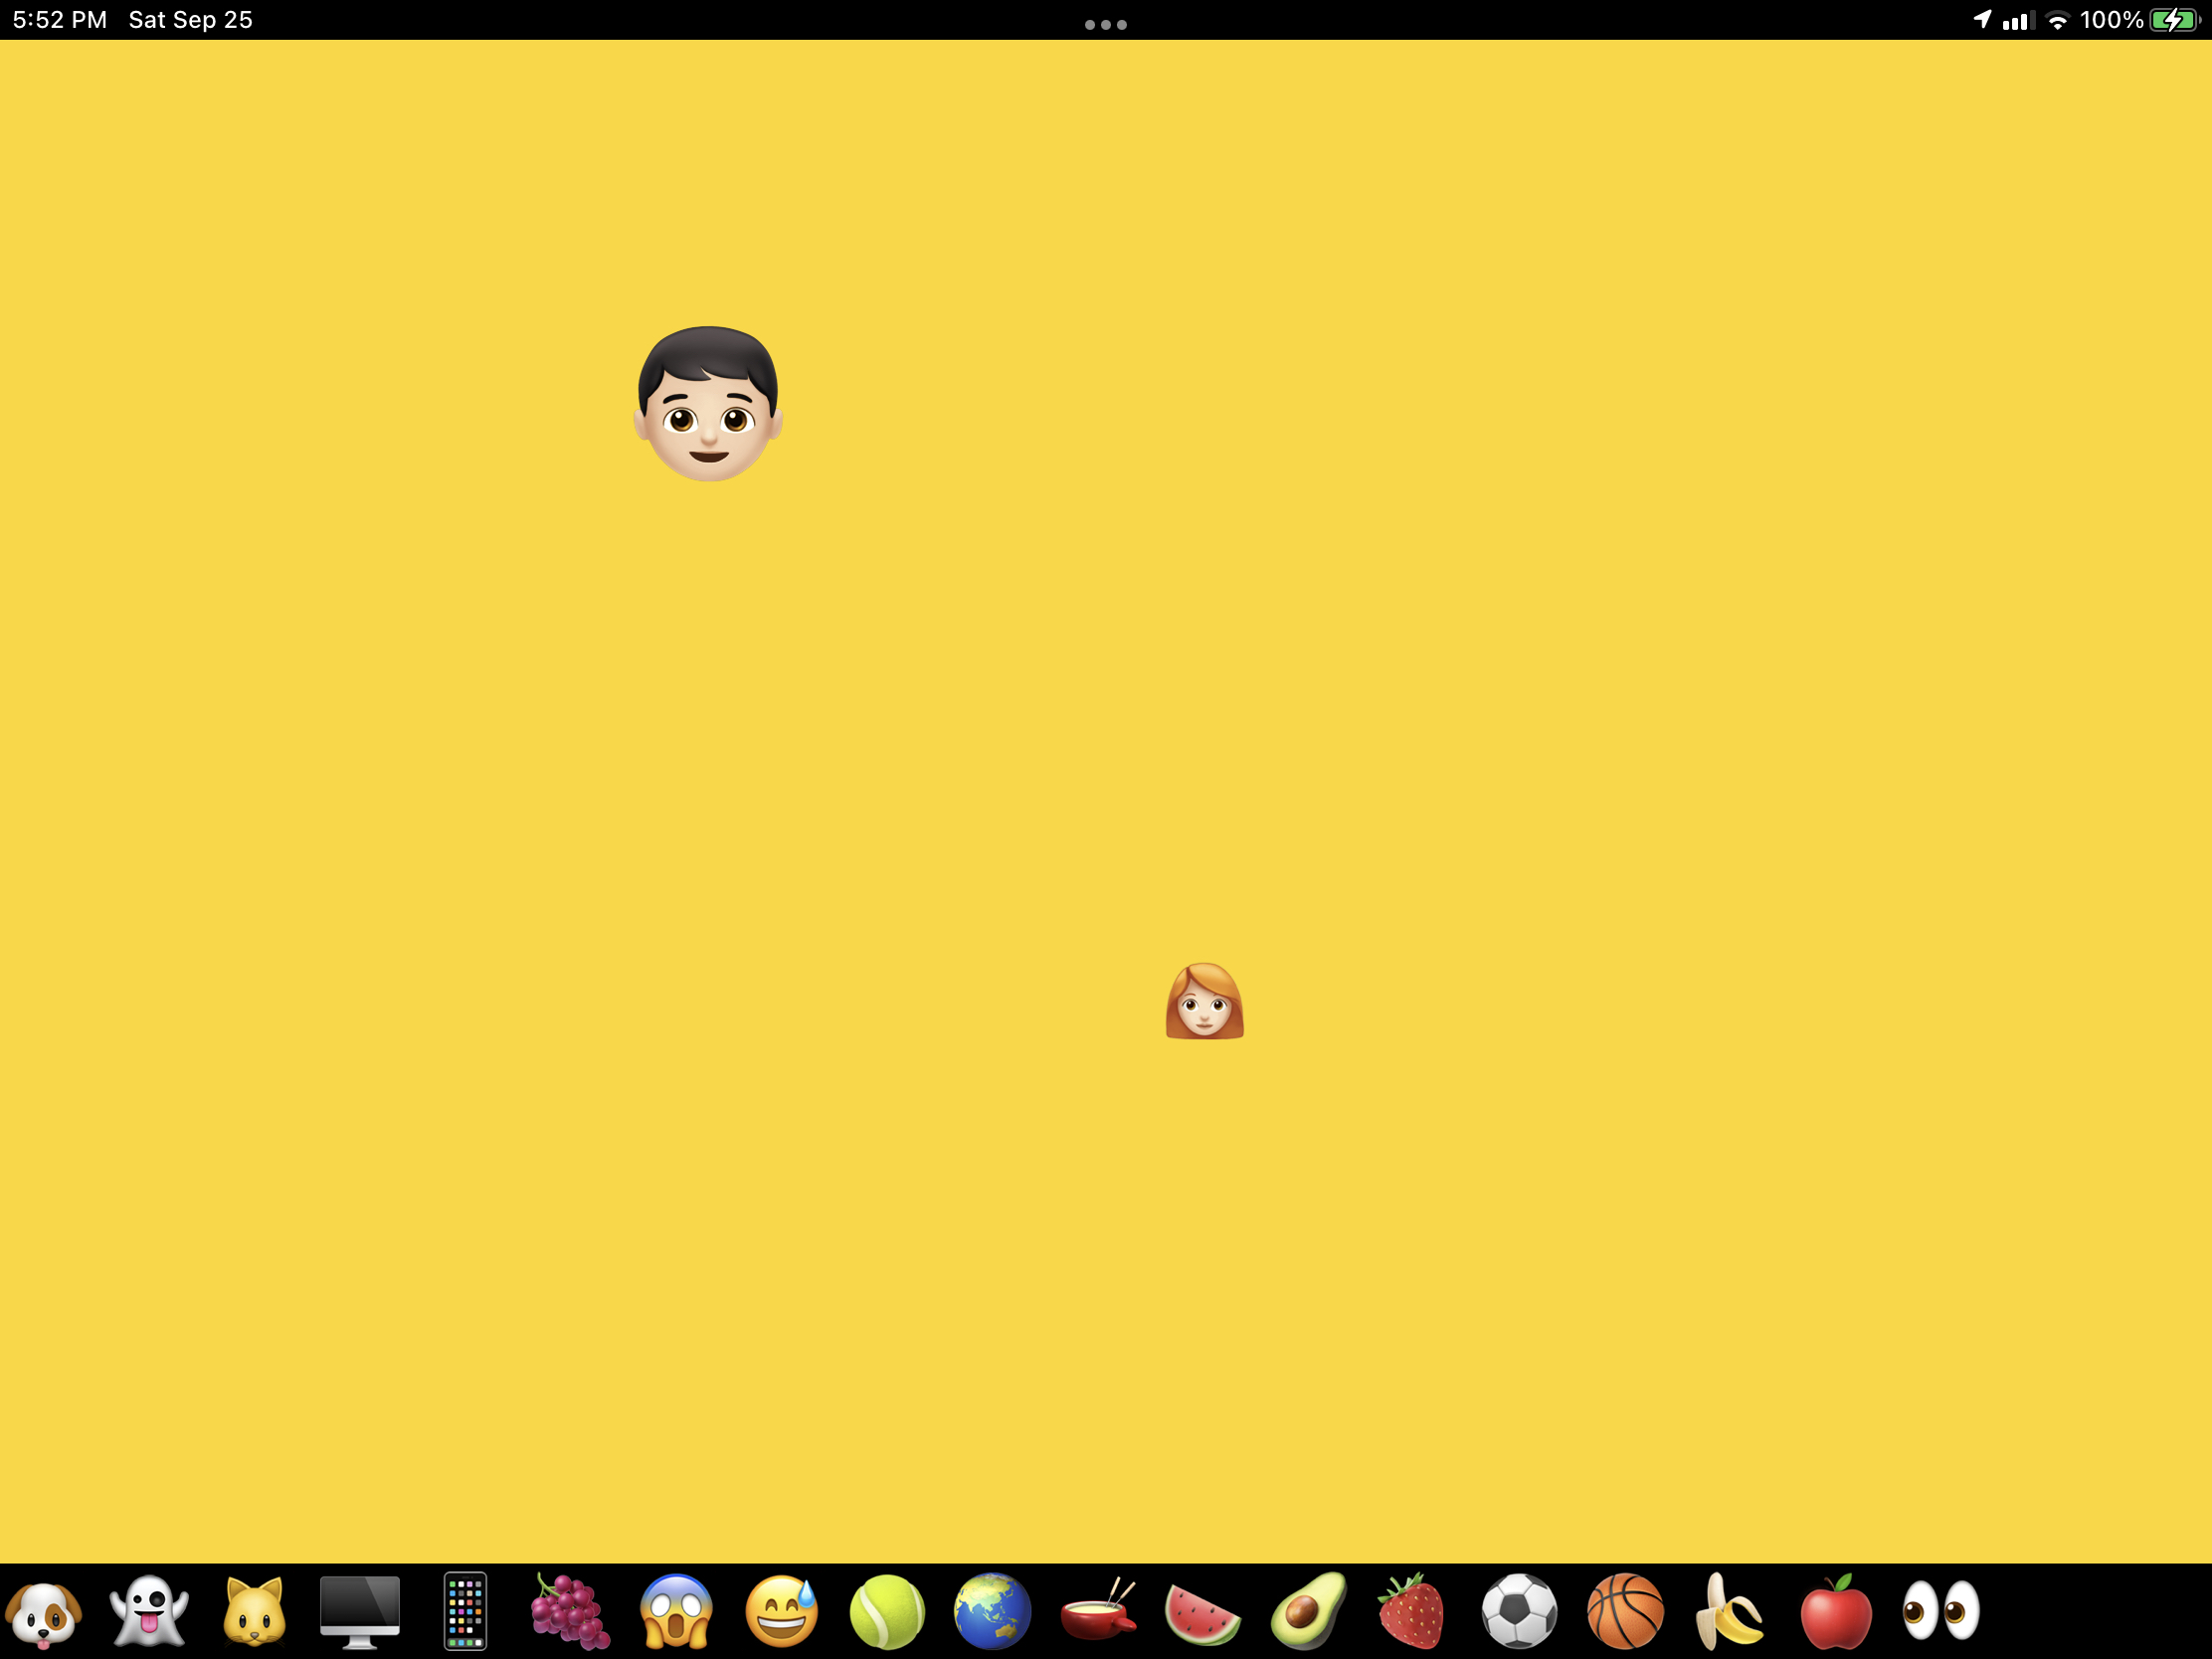Select the grapes emoji
2212x1659 pixels.
pos(570,1612)
